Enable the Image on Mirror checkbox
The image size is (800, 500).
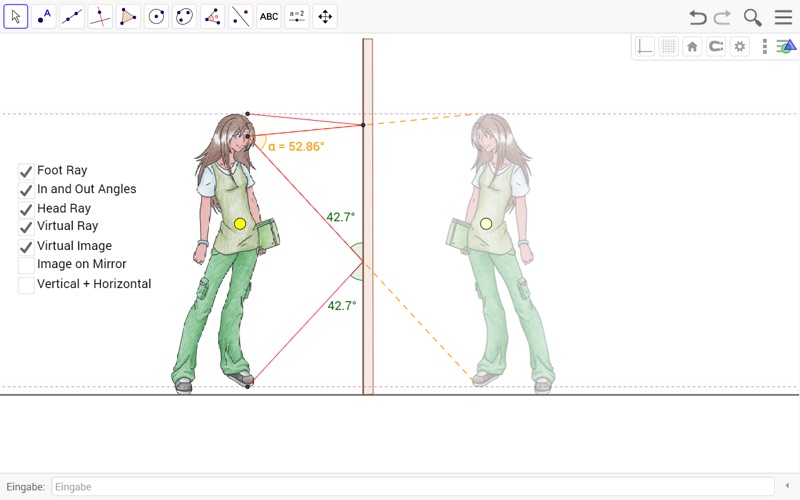(x=26, y=265)
